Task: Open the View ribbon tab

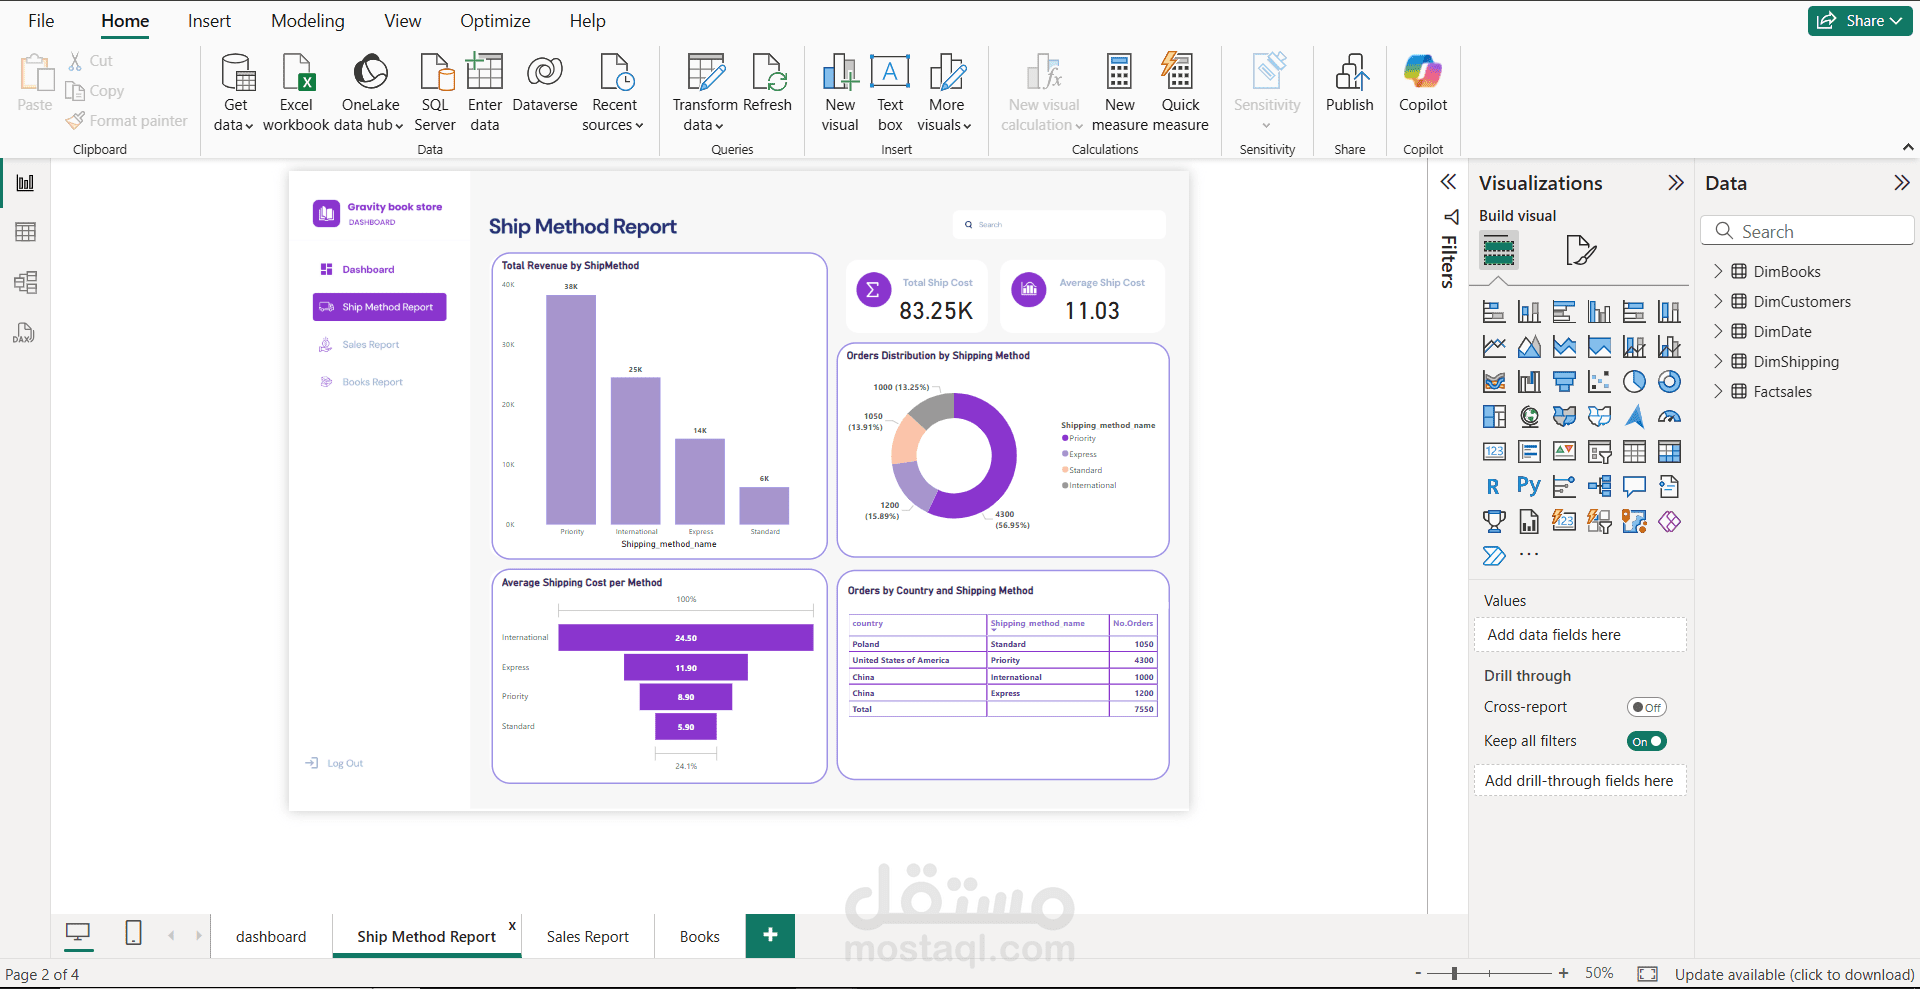Action: [x=403, y=21]
